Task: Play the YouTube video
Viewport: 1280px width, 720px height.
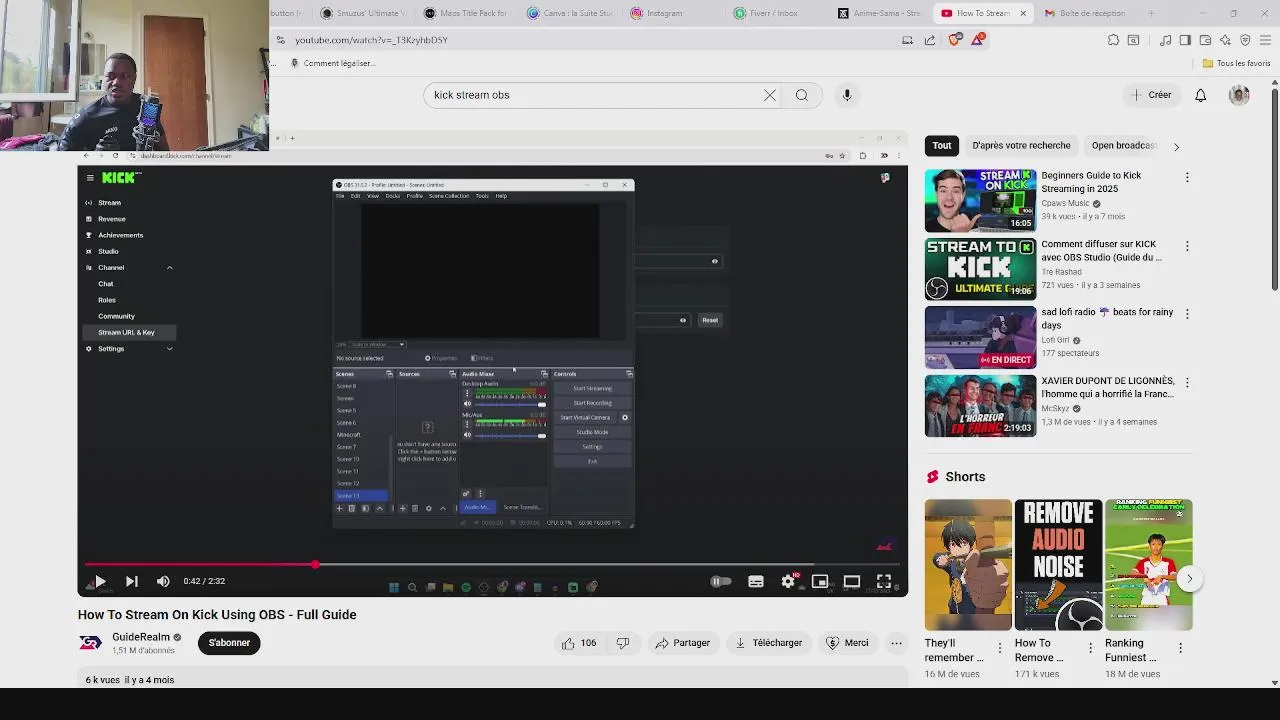Action: pyautogui.click(x=99, y=581)
